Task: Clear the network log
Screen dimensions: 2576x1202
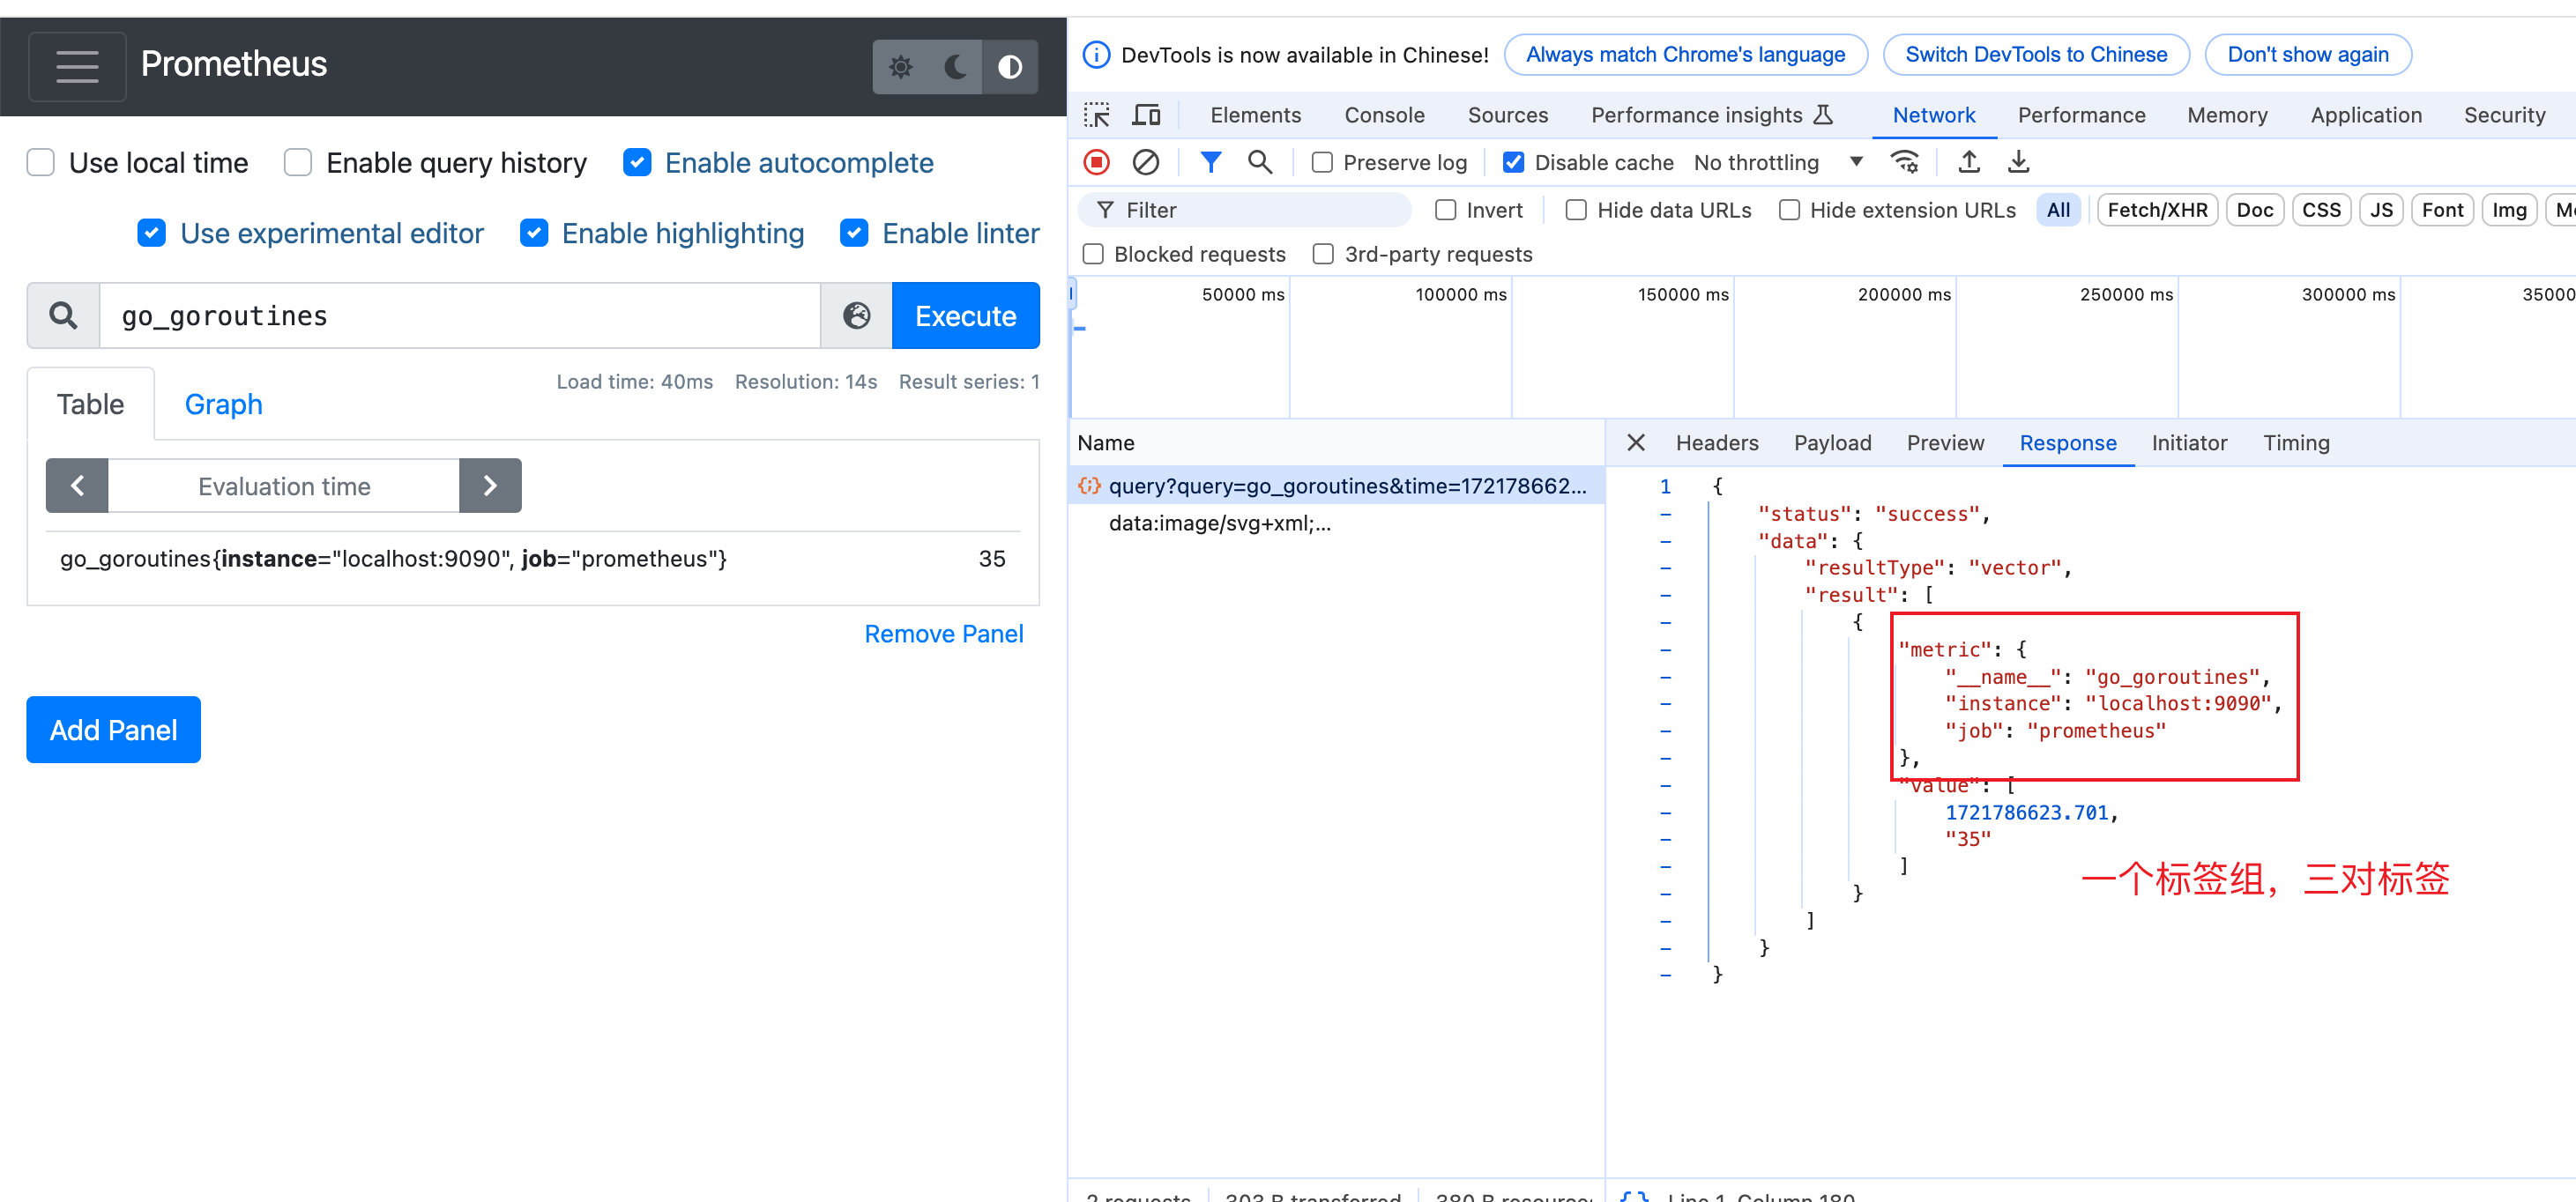Action: (1145, 162)
